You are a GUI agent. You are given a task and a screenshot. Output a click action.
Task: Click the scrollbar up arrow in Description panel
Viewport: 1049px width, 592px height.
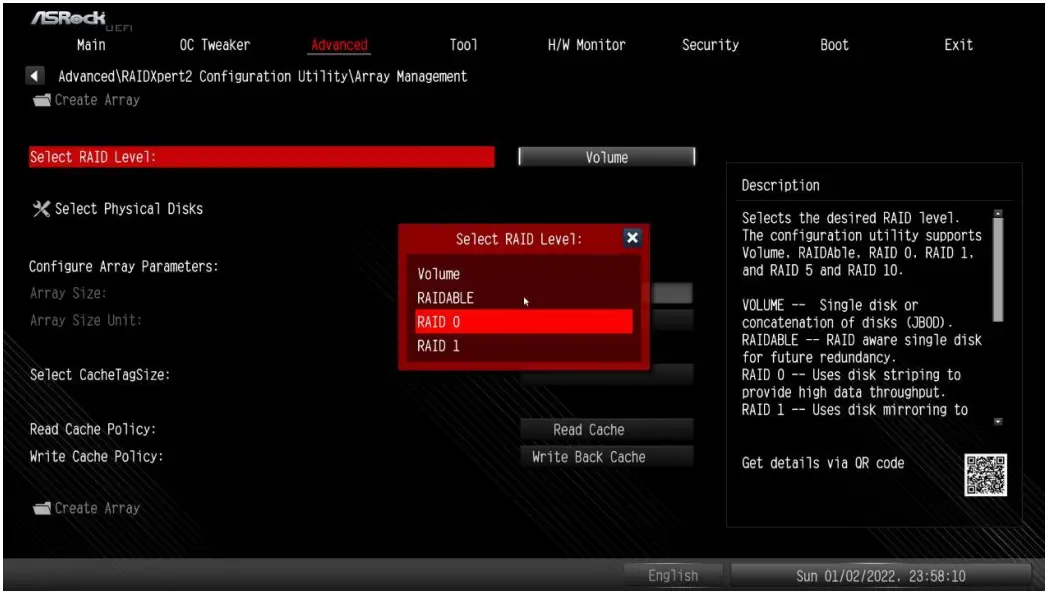coord(997,211)
